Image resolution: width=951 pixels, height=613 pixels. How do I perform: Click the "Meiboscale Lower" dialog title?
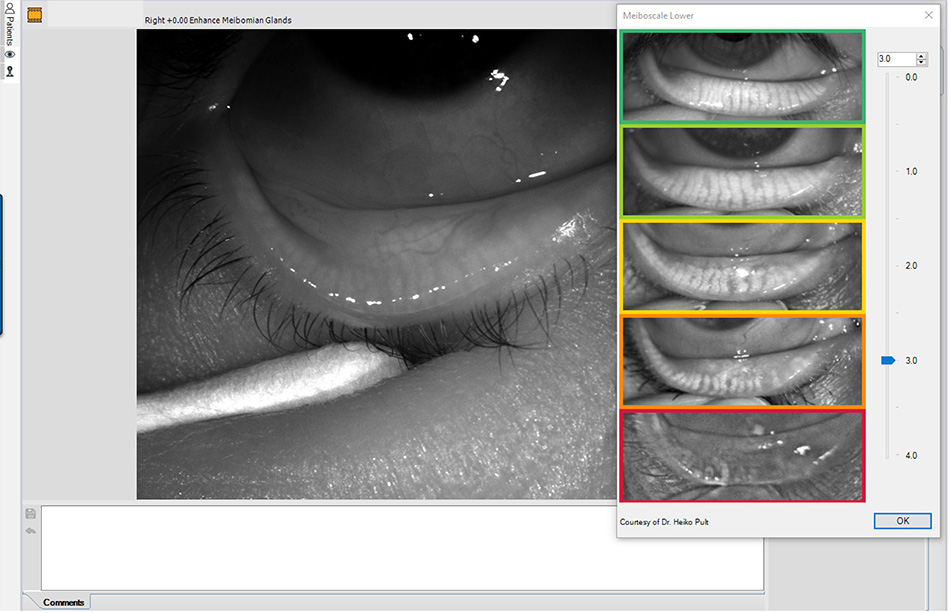coord(658,16)
